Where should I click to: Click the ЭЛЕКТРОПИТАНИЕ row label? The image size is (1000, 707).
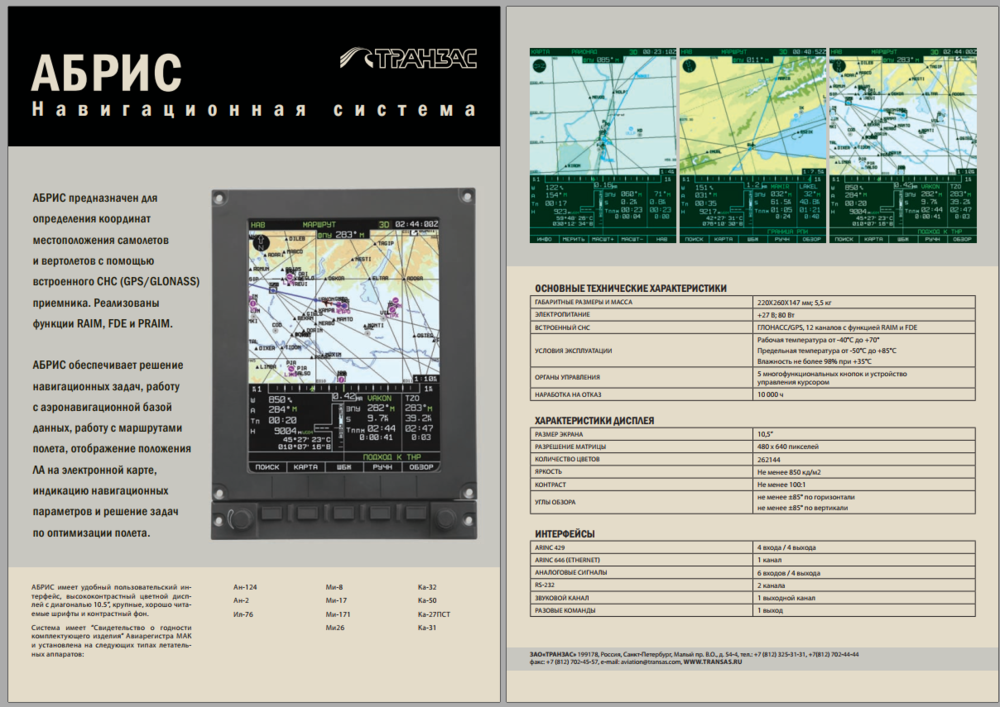click(562, 314)
